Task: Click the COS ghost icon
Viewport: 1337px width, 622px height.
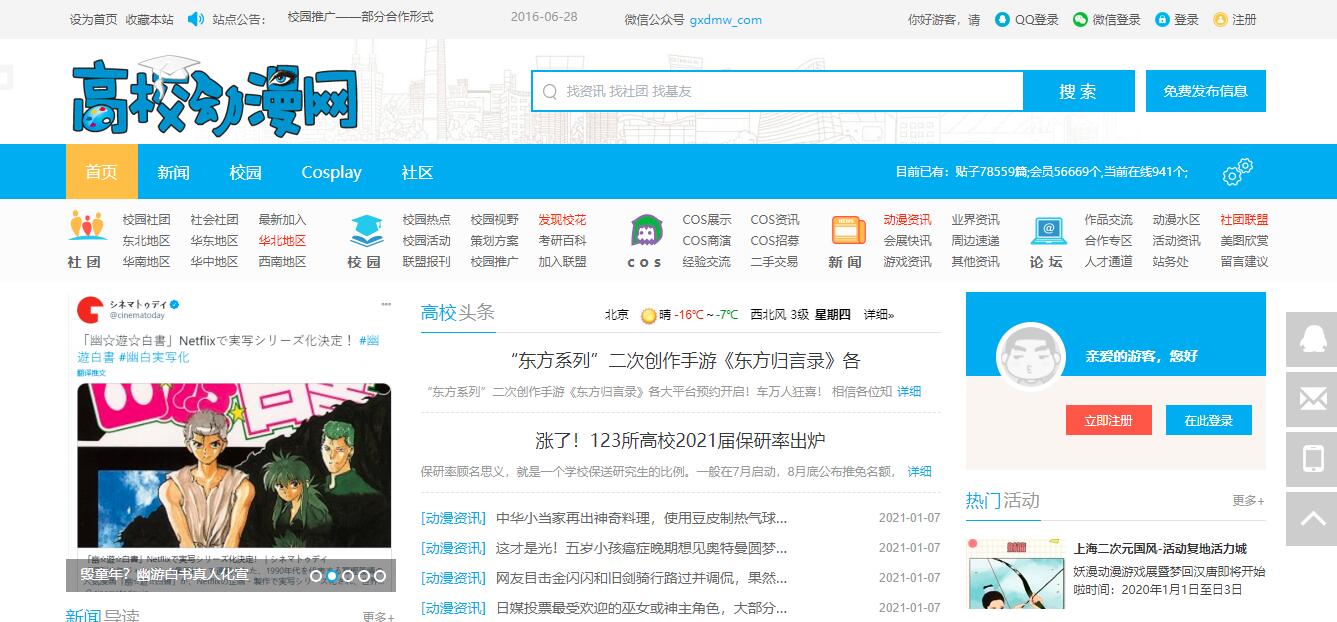Action: coord(645,231)
